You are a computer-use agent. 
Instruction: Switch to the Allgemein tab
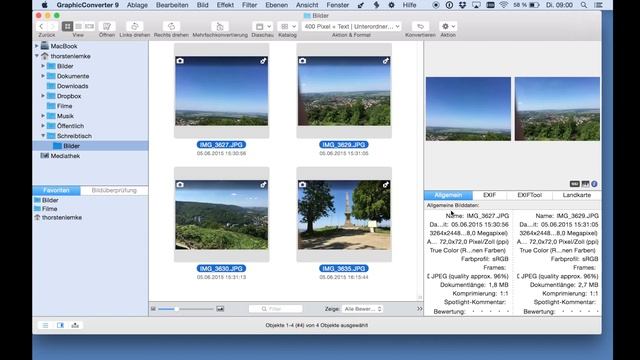tap(448, 195)
